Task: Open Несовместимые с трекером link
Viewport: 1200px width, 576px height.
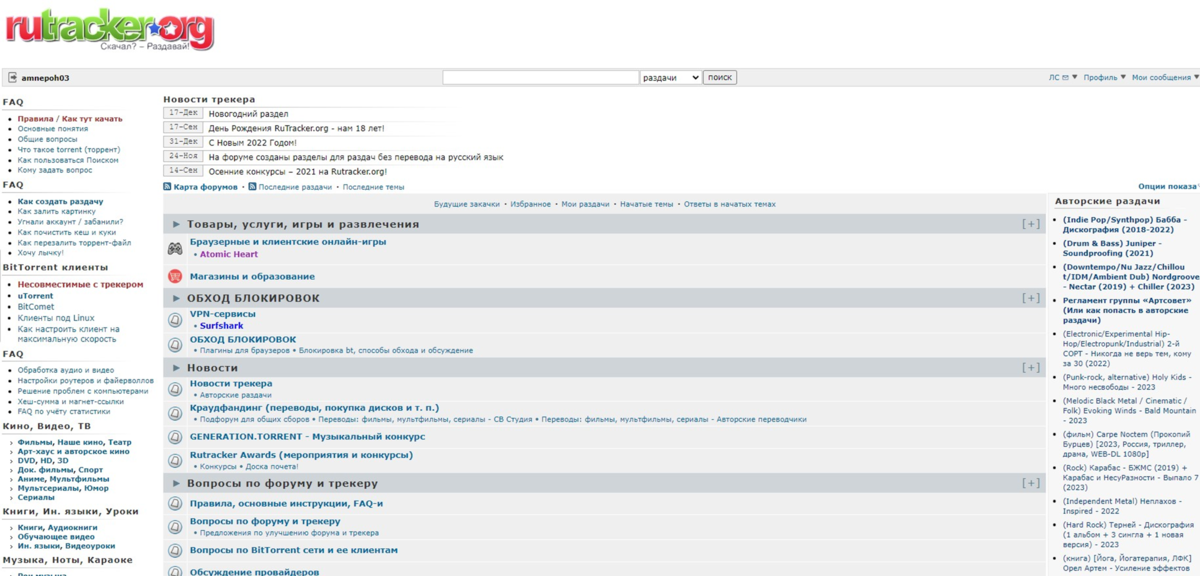Action: click(x=80, y=284)
